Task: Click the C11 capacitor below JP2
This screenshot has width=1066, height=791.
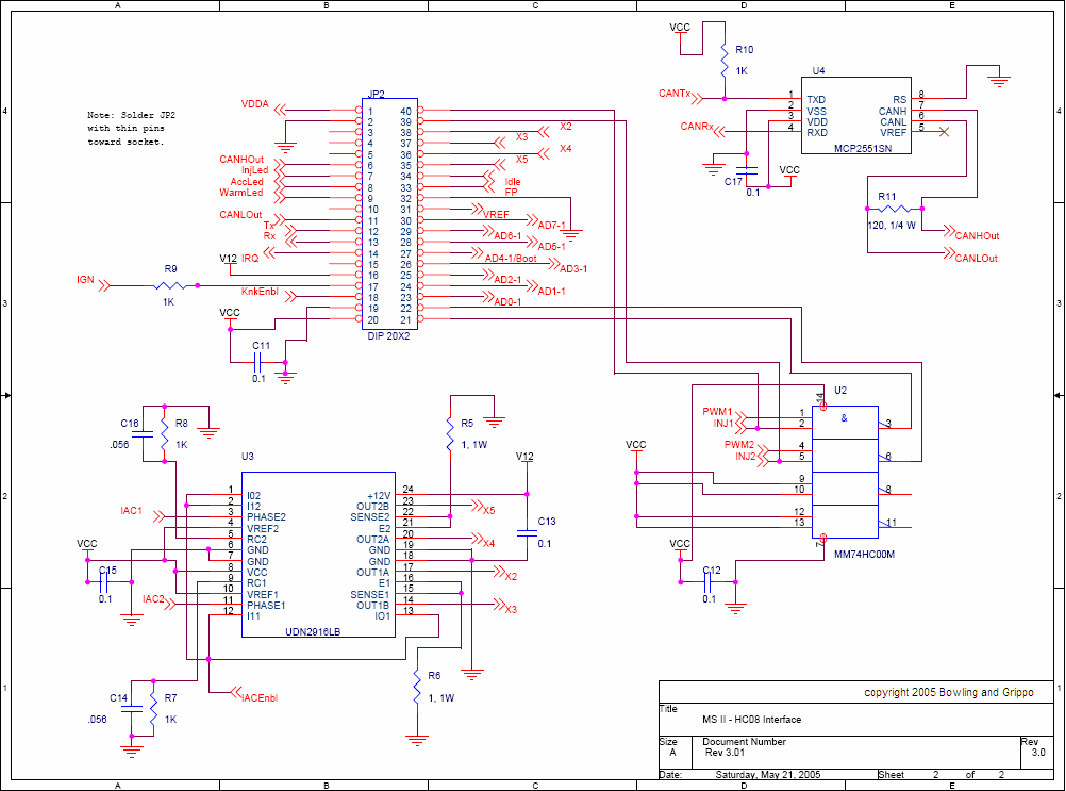Action: click(260, 362)
